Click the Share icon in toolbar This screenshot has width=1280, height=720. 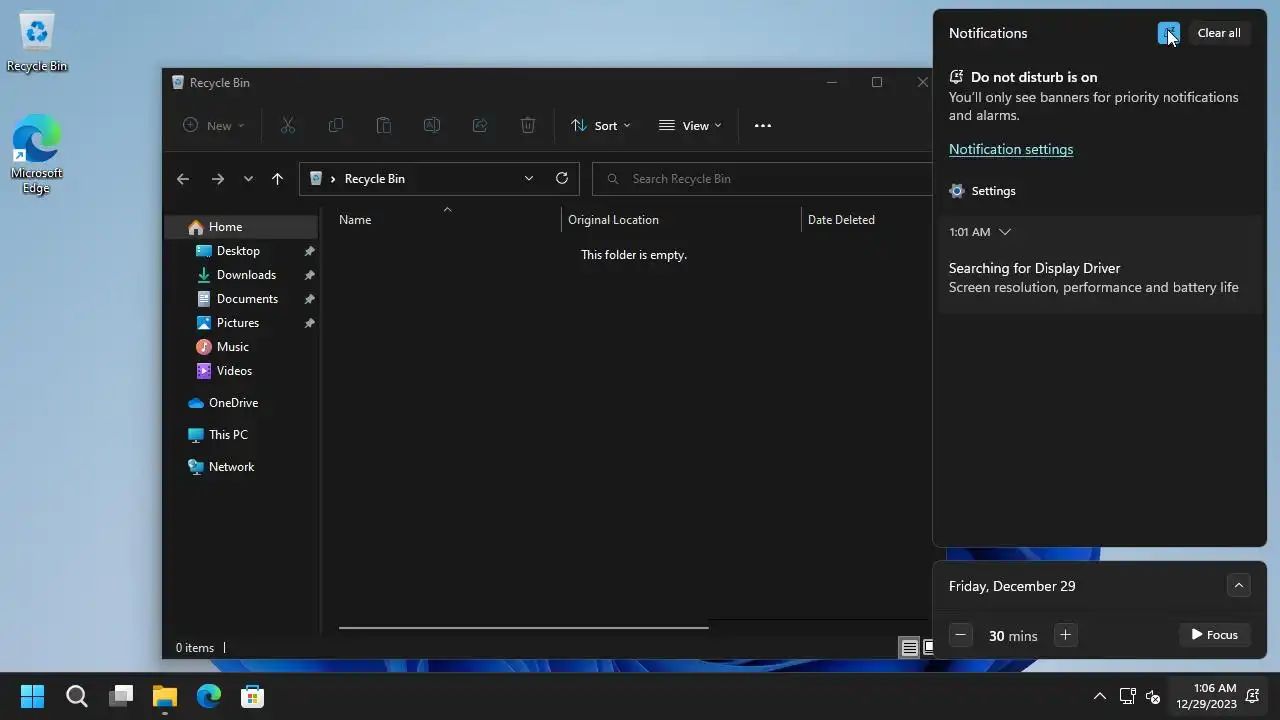click(x=480, y=125)
